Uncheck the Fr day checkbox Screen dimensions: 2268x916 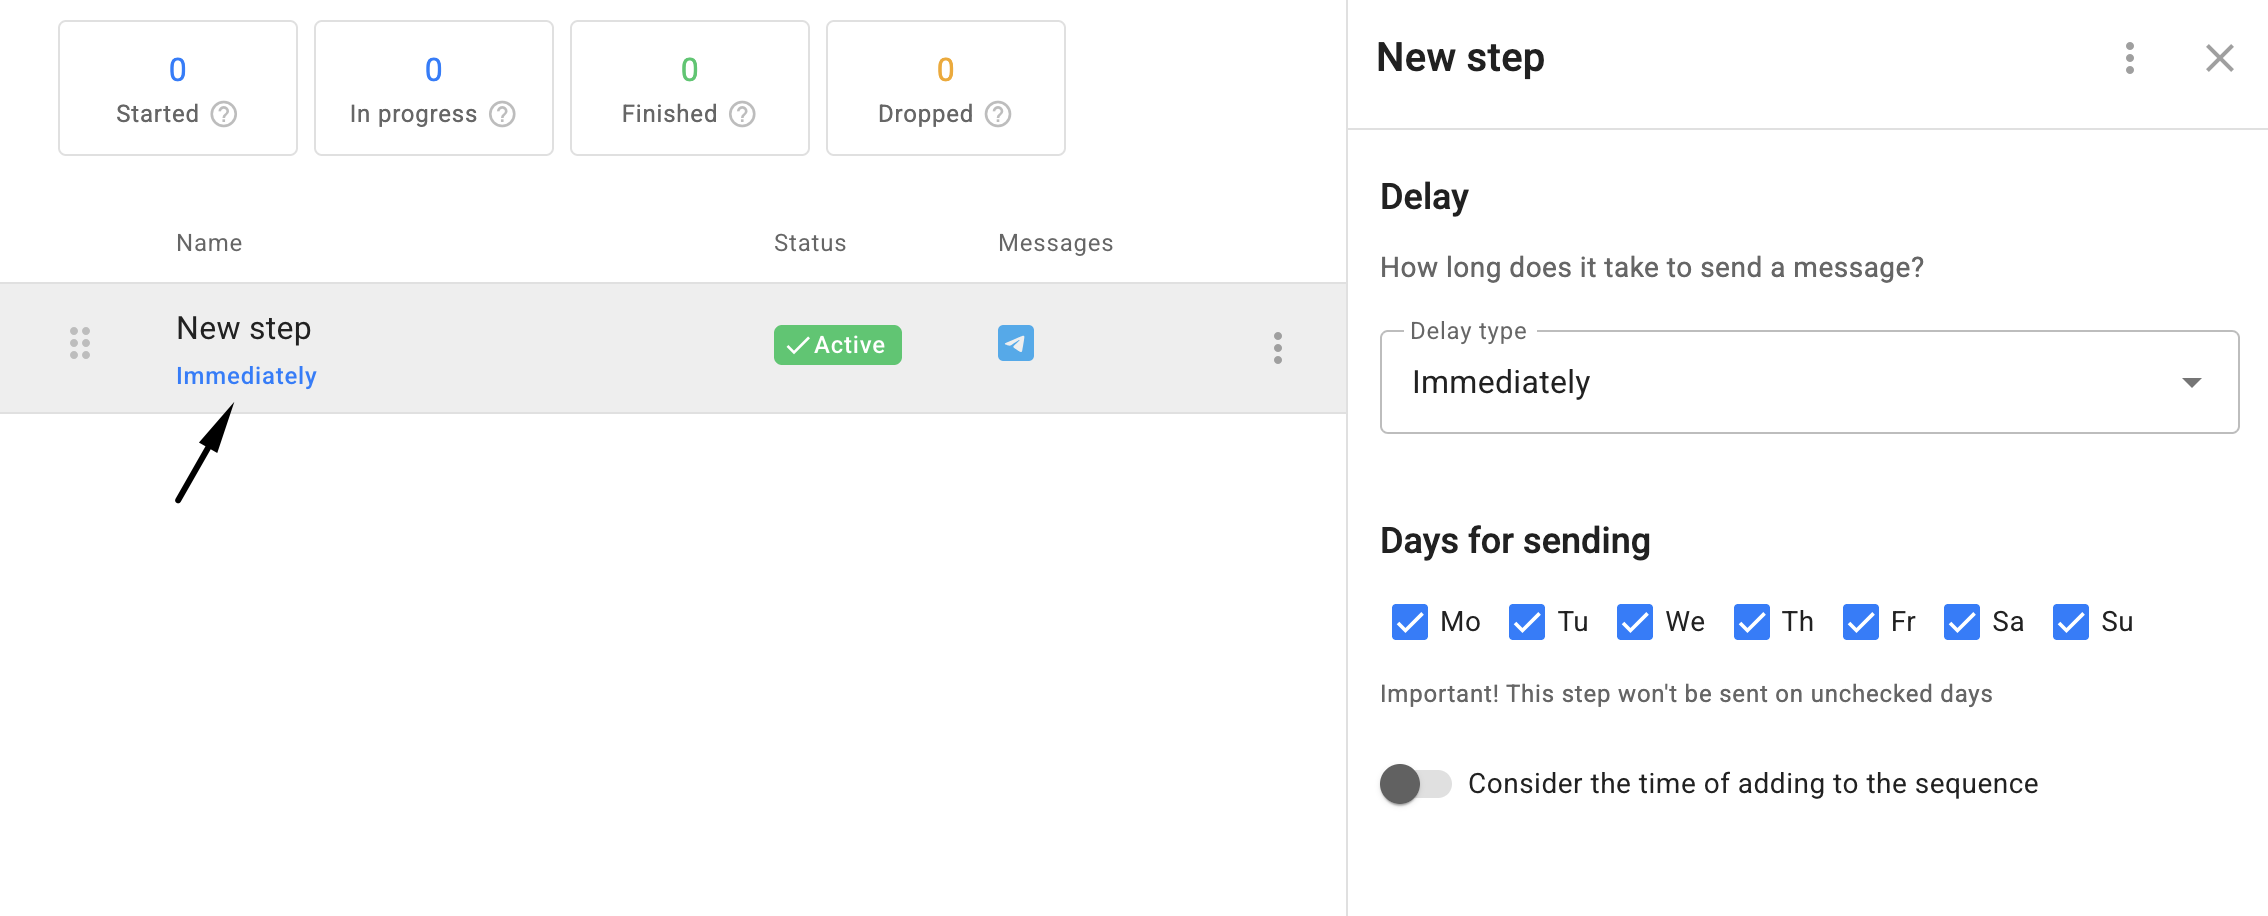pyautogui.click(x=1860, y=622)
